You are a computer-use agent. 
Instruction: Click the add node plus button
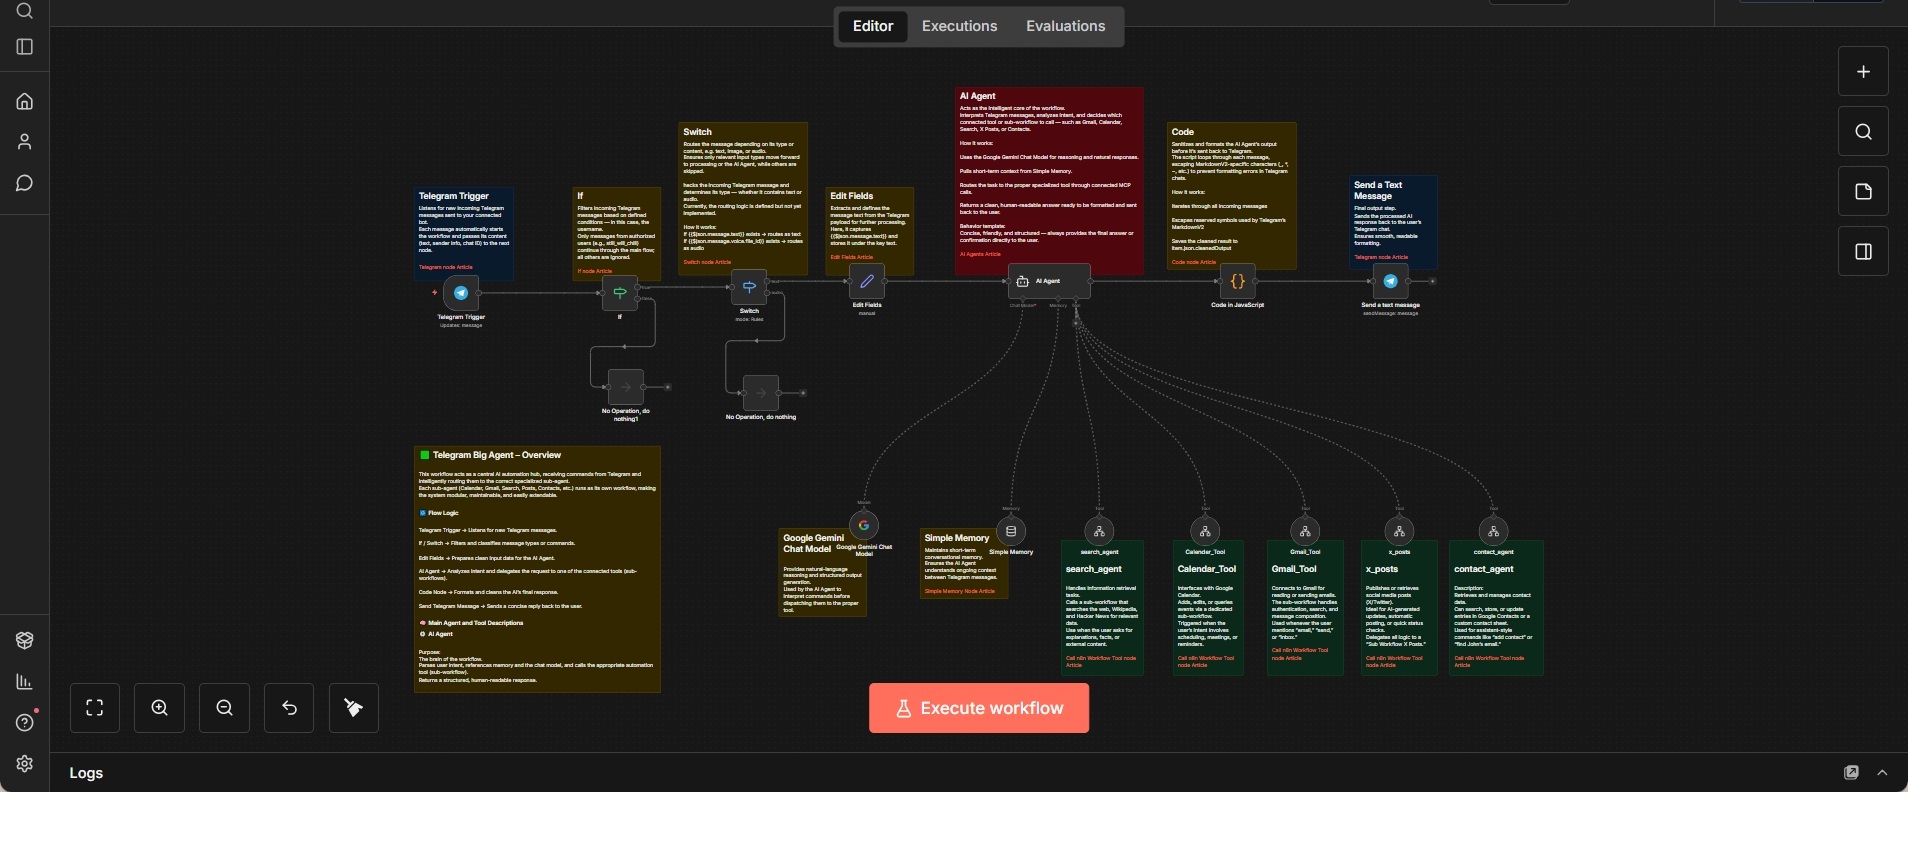[x=1863, y=72]
